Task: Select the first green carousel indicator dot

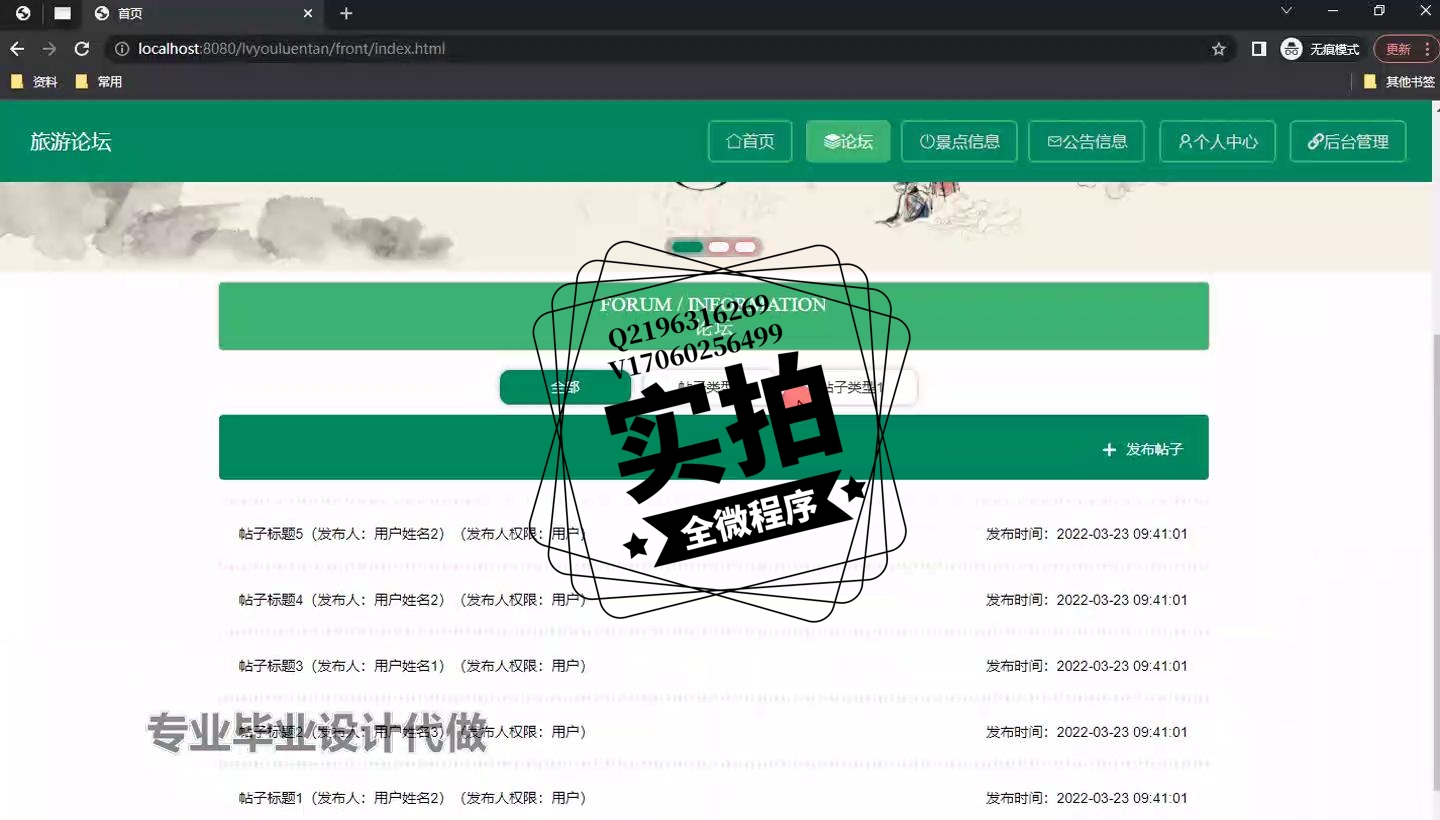Action: pos(688,247)
